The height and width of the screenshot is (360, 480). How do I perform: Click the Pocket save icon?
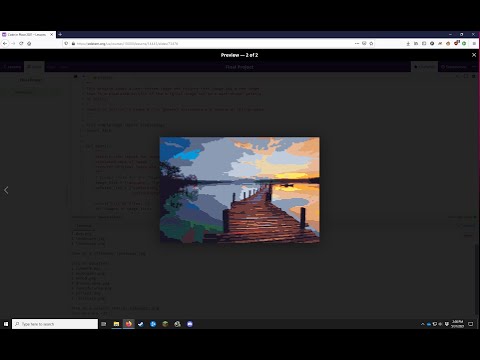pos(364,43)
